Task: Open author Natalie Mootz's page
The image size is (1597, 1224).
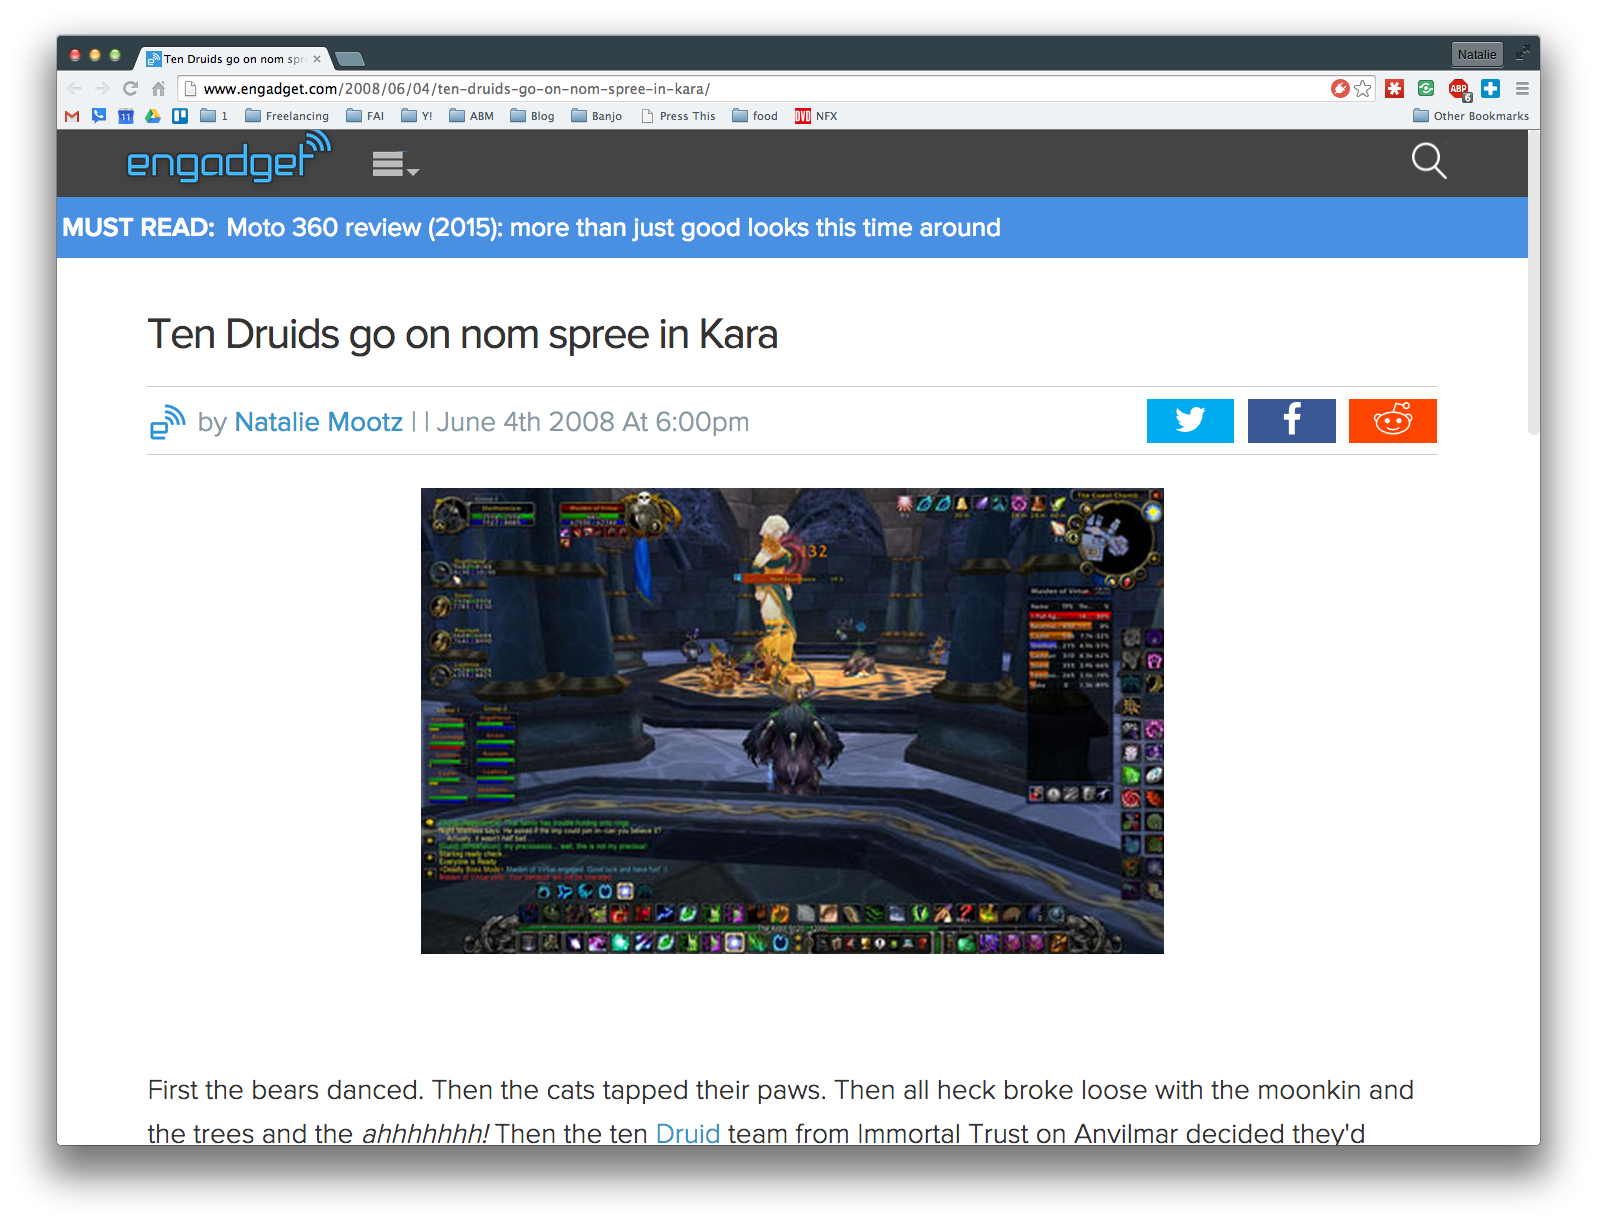Action: 318,422
